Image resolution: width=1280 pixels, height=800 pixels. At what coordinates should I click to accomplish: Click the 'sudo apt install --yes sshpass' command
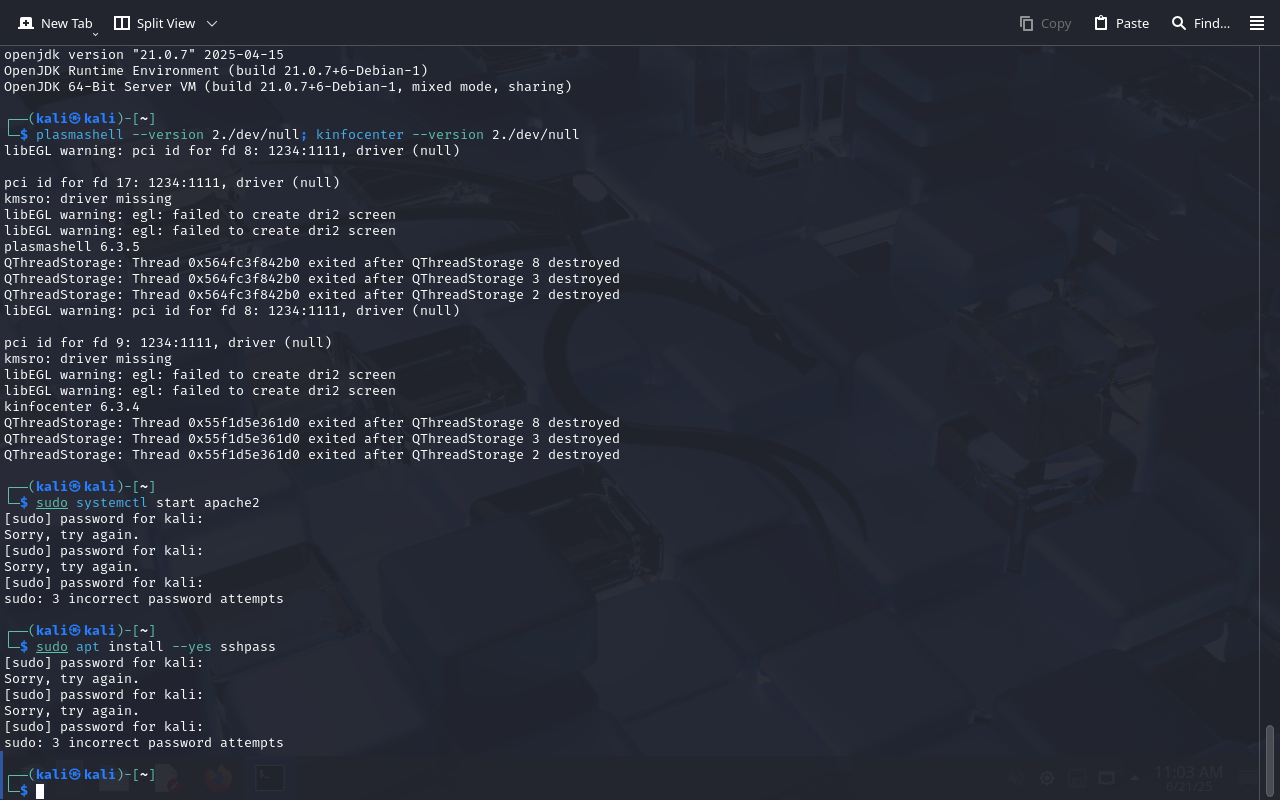coord(156,647)
